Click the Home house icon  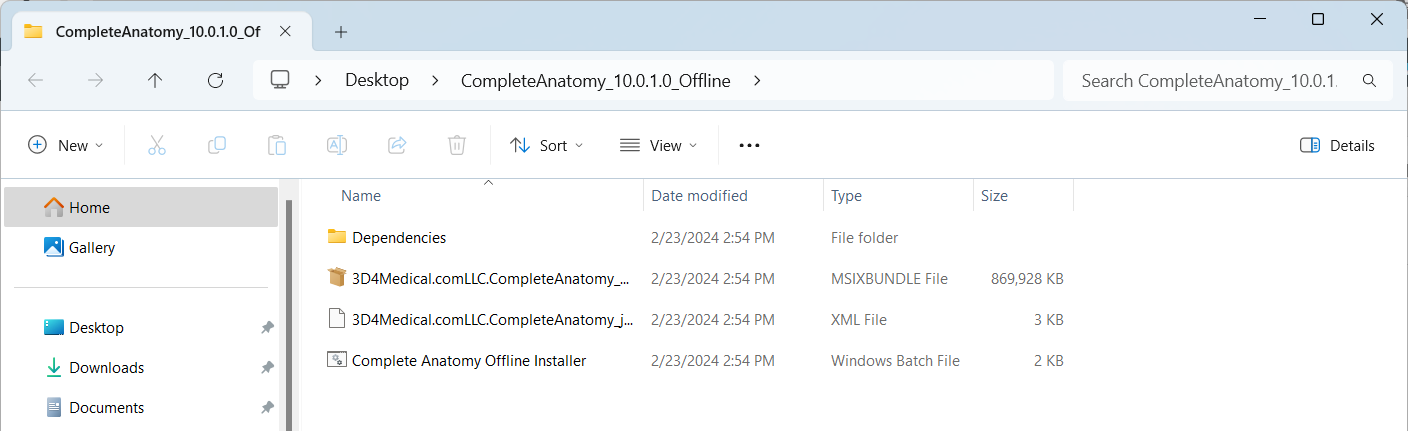[x=54, y=207]
